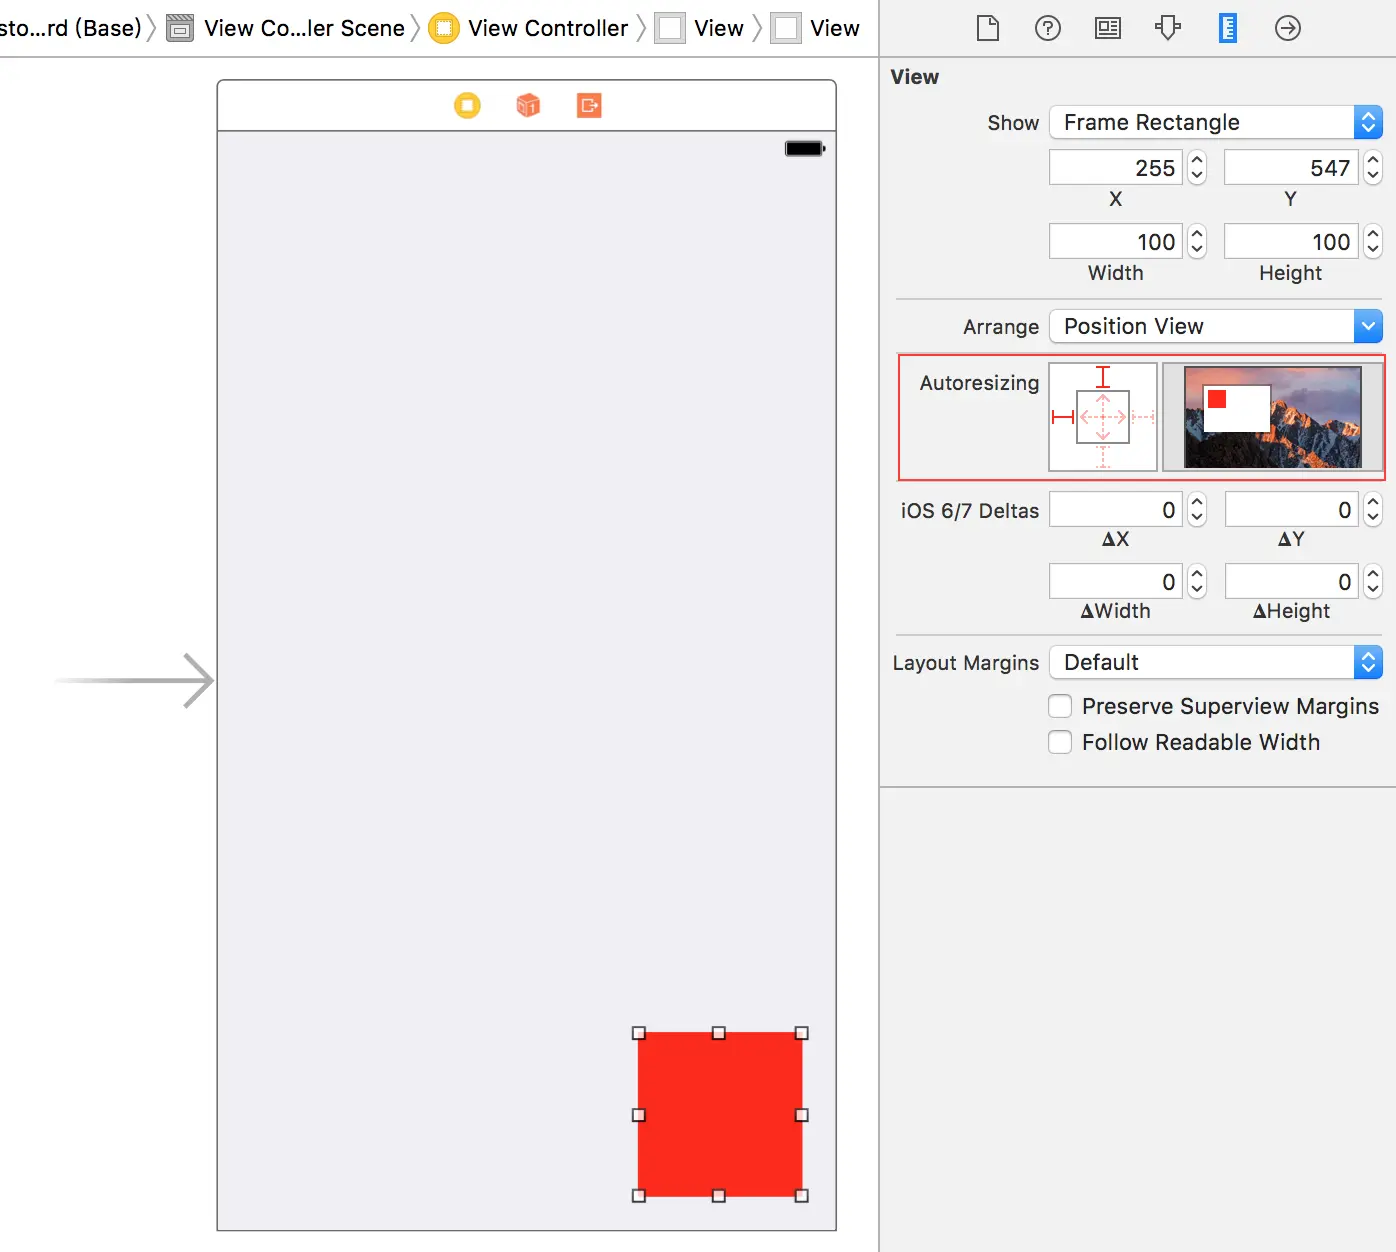Click the ΔHeight delta stepper
Screen dimensions: 1396x1252
click(1373, 582)
